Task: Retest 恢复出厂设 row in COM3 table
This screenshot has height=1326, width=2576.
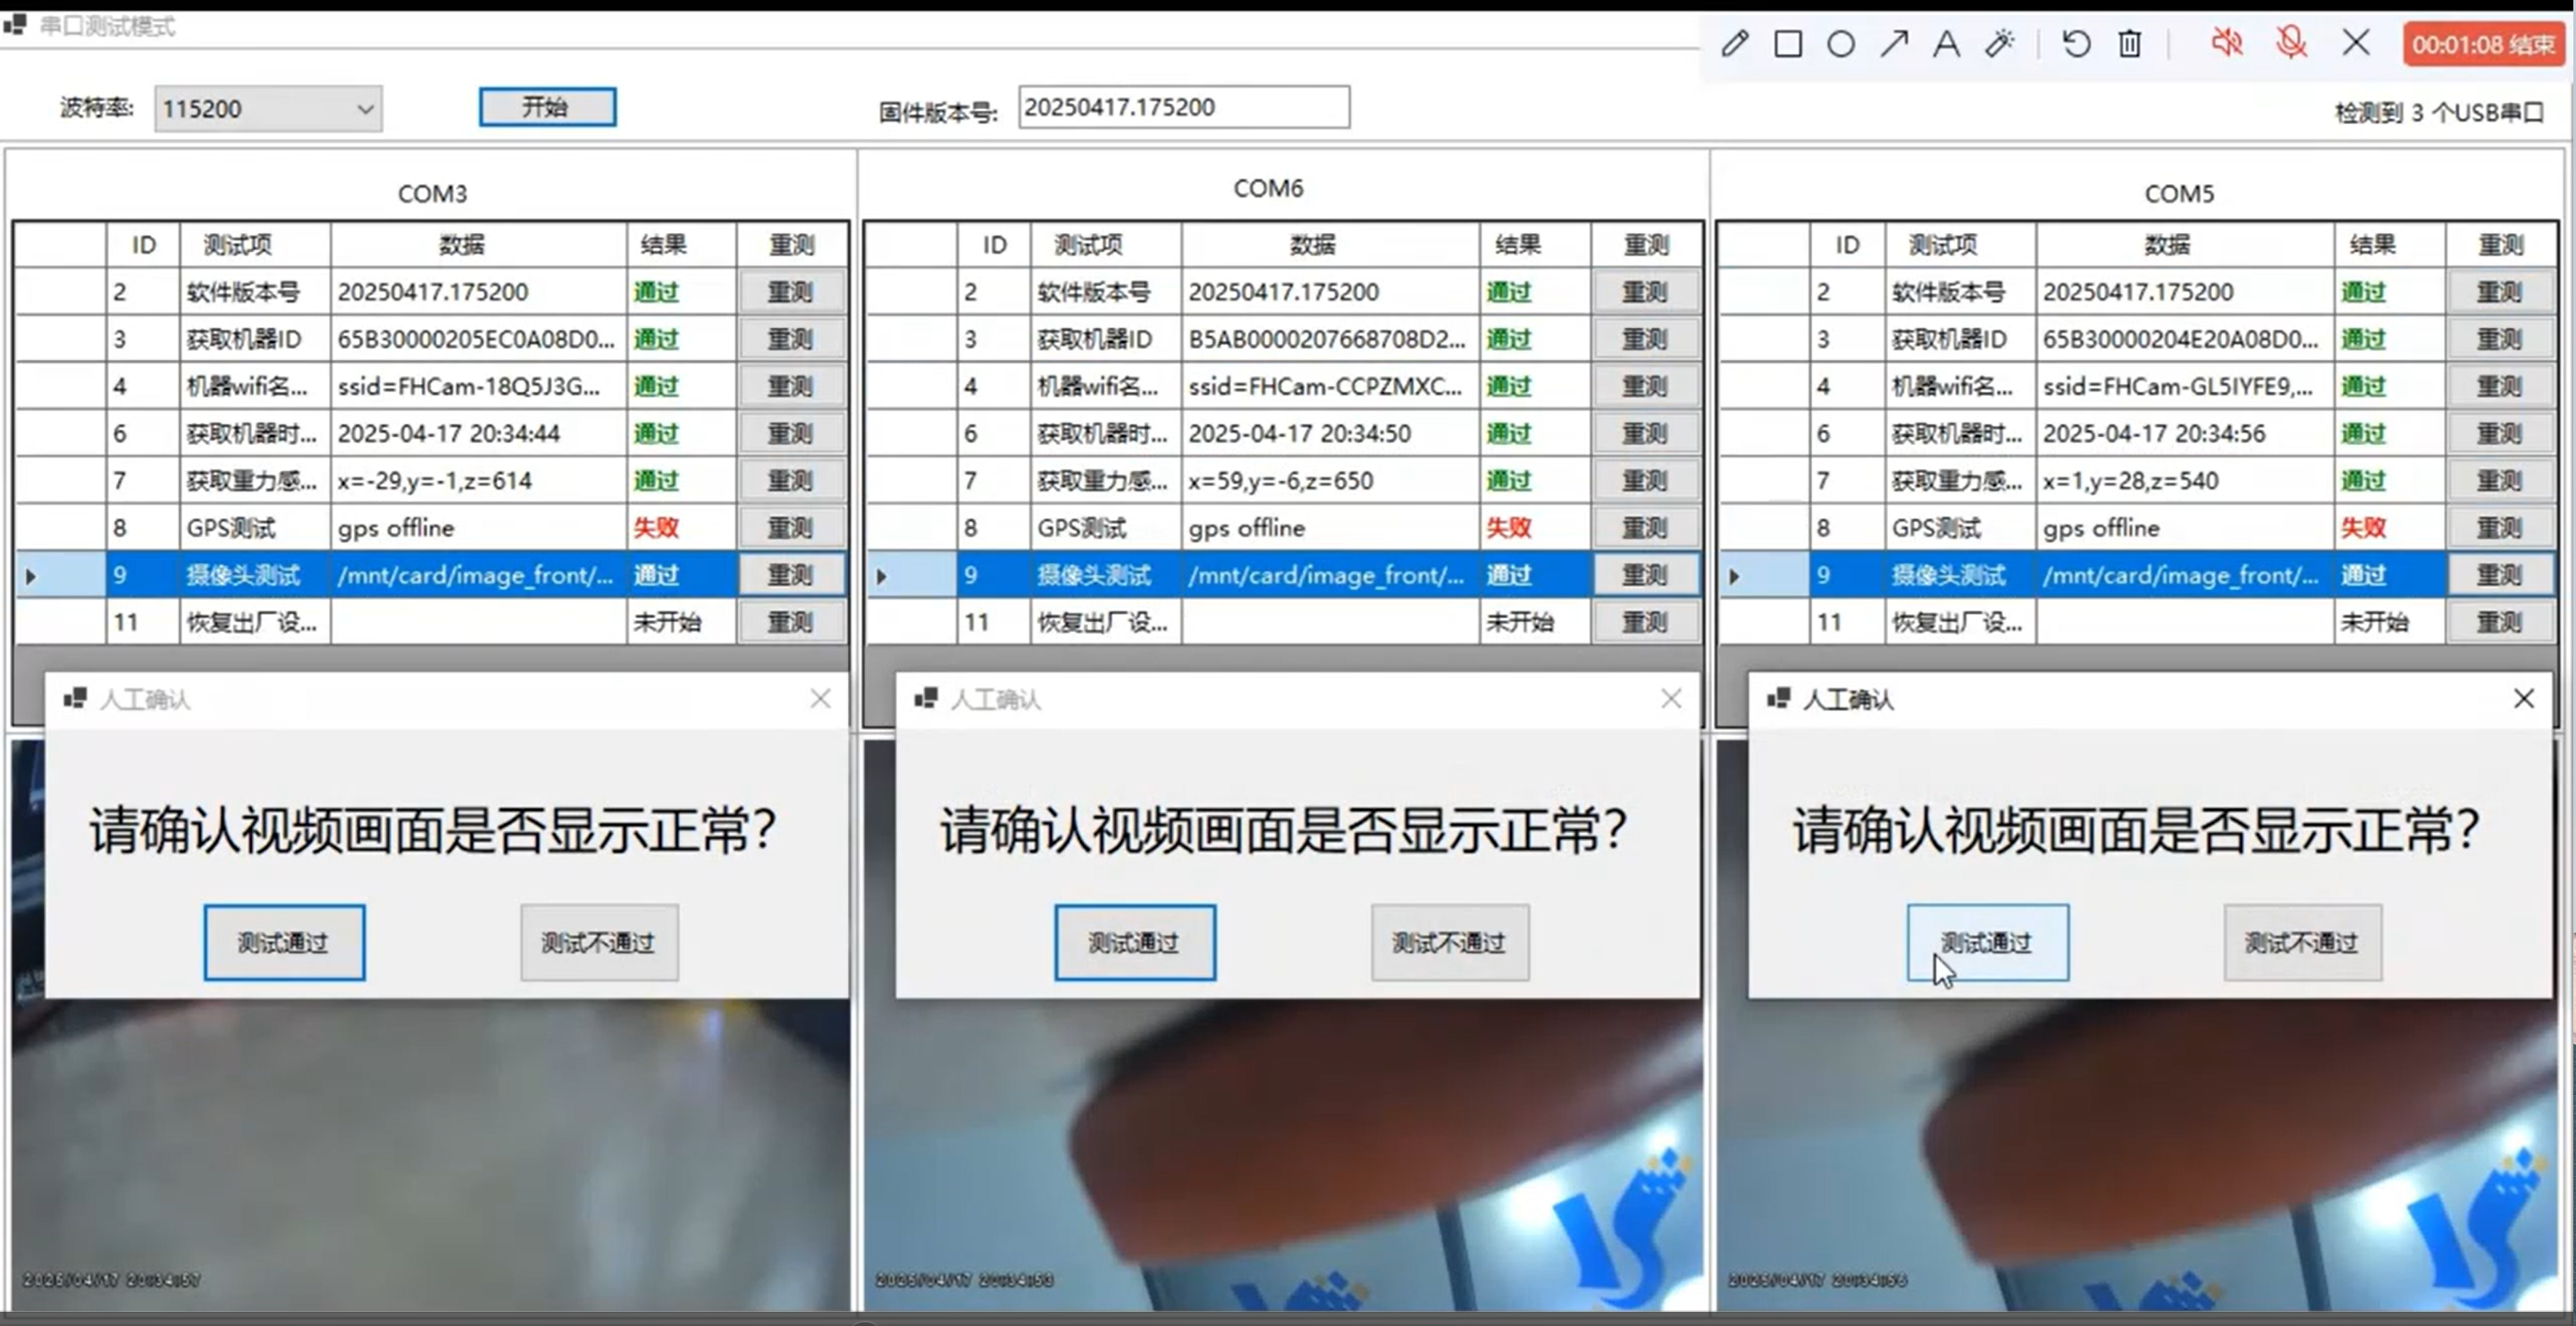Action: [791, 622]
